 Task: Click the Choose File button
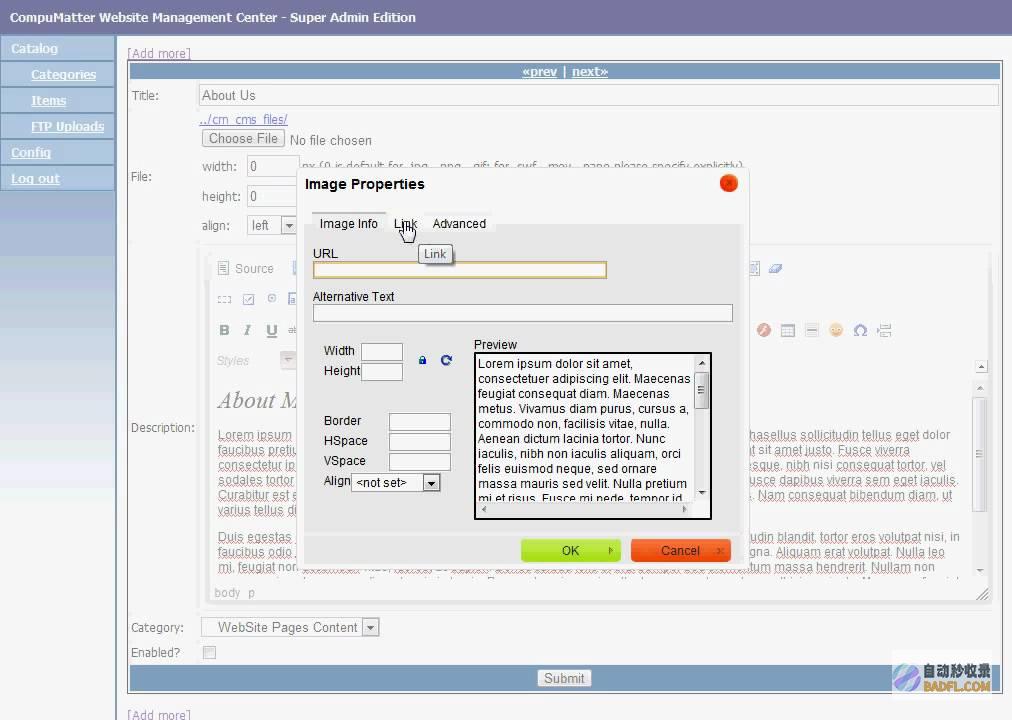pyautogui.click(x=243, y=139)
